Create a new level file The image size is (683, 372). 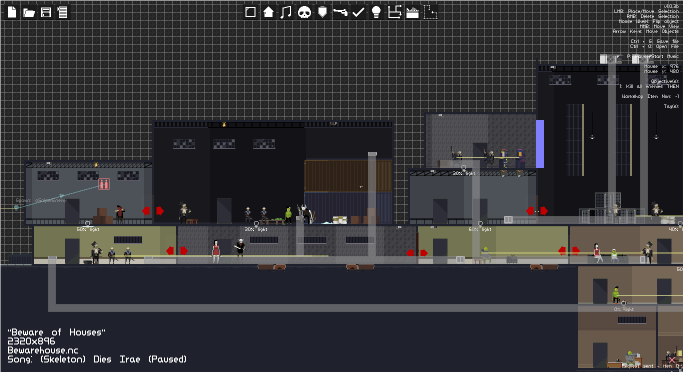pyautogui.click(x=12, y=12)
